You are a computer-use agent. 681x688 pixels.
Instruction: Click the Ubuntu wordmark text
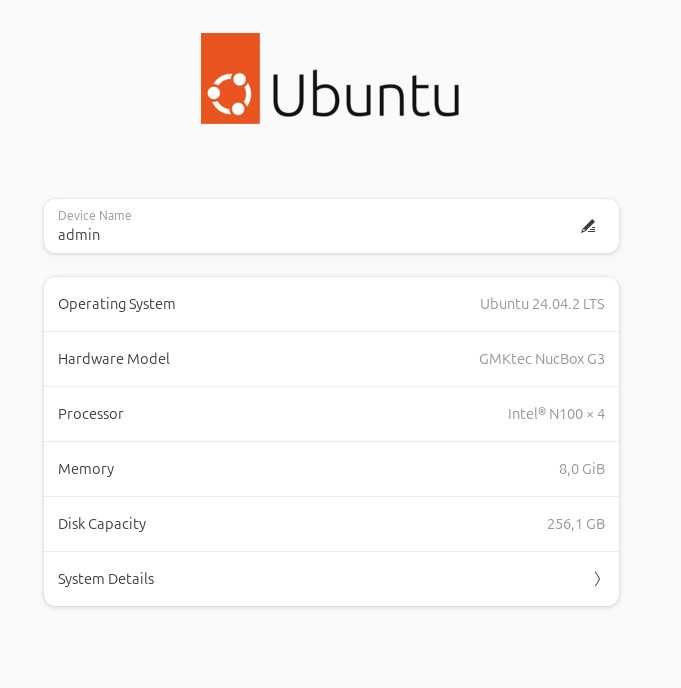[x=366, y=93]
